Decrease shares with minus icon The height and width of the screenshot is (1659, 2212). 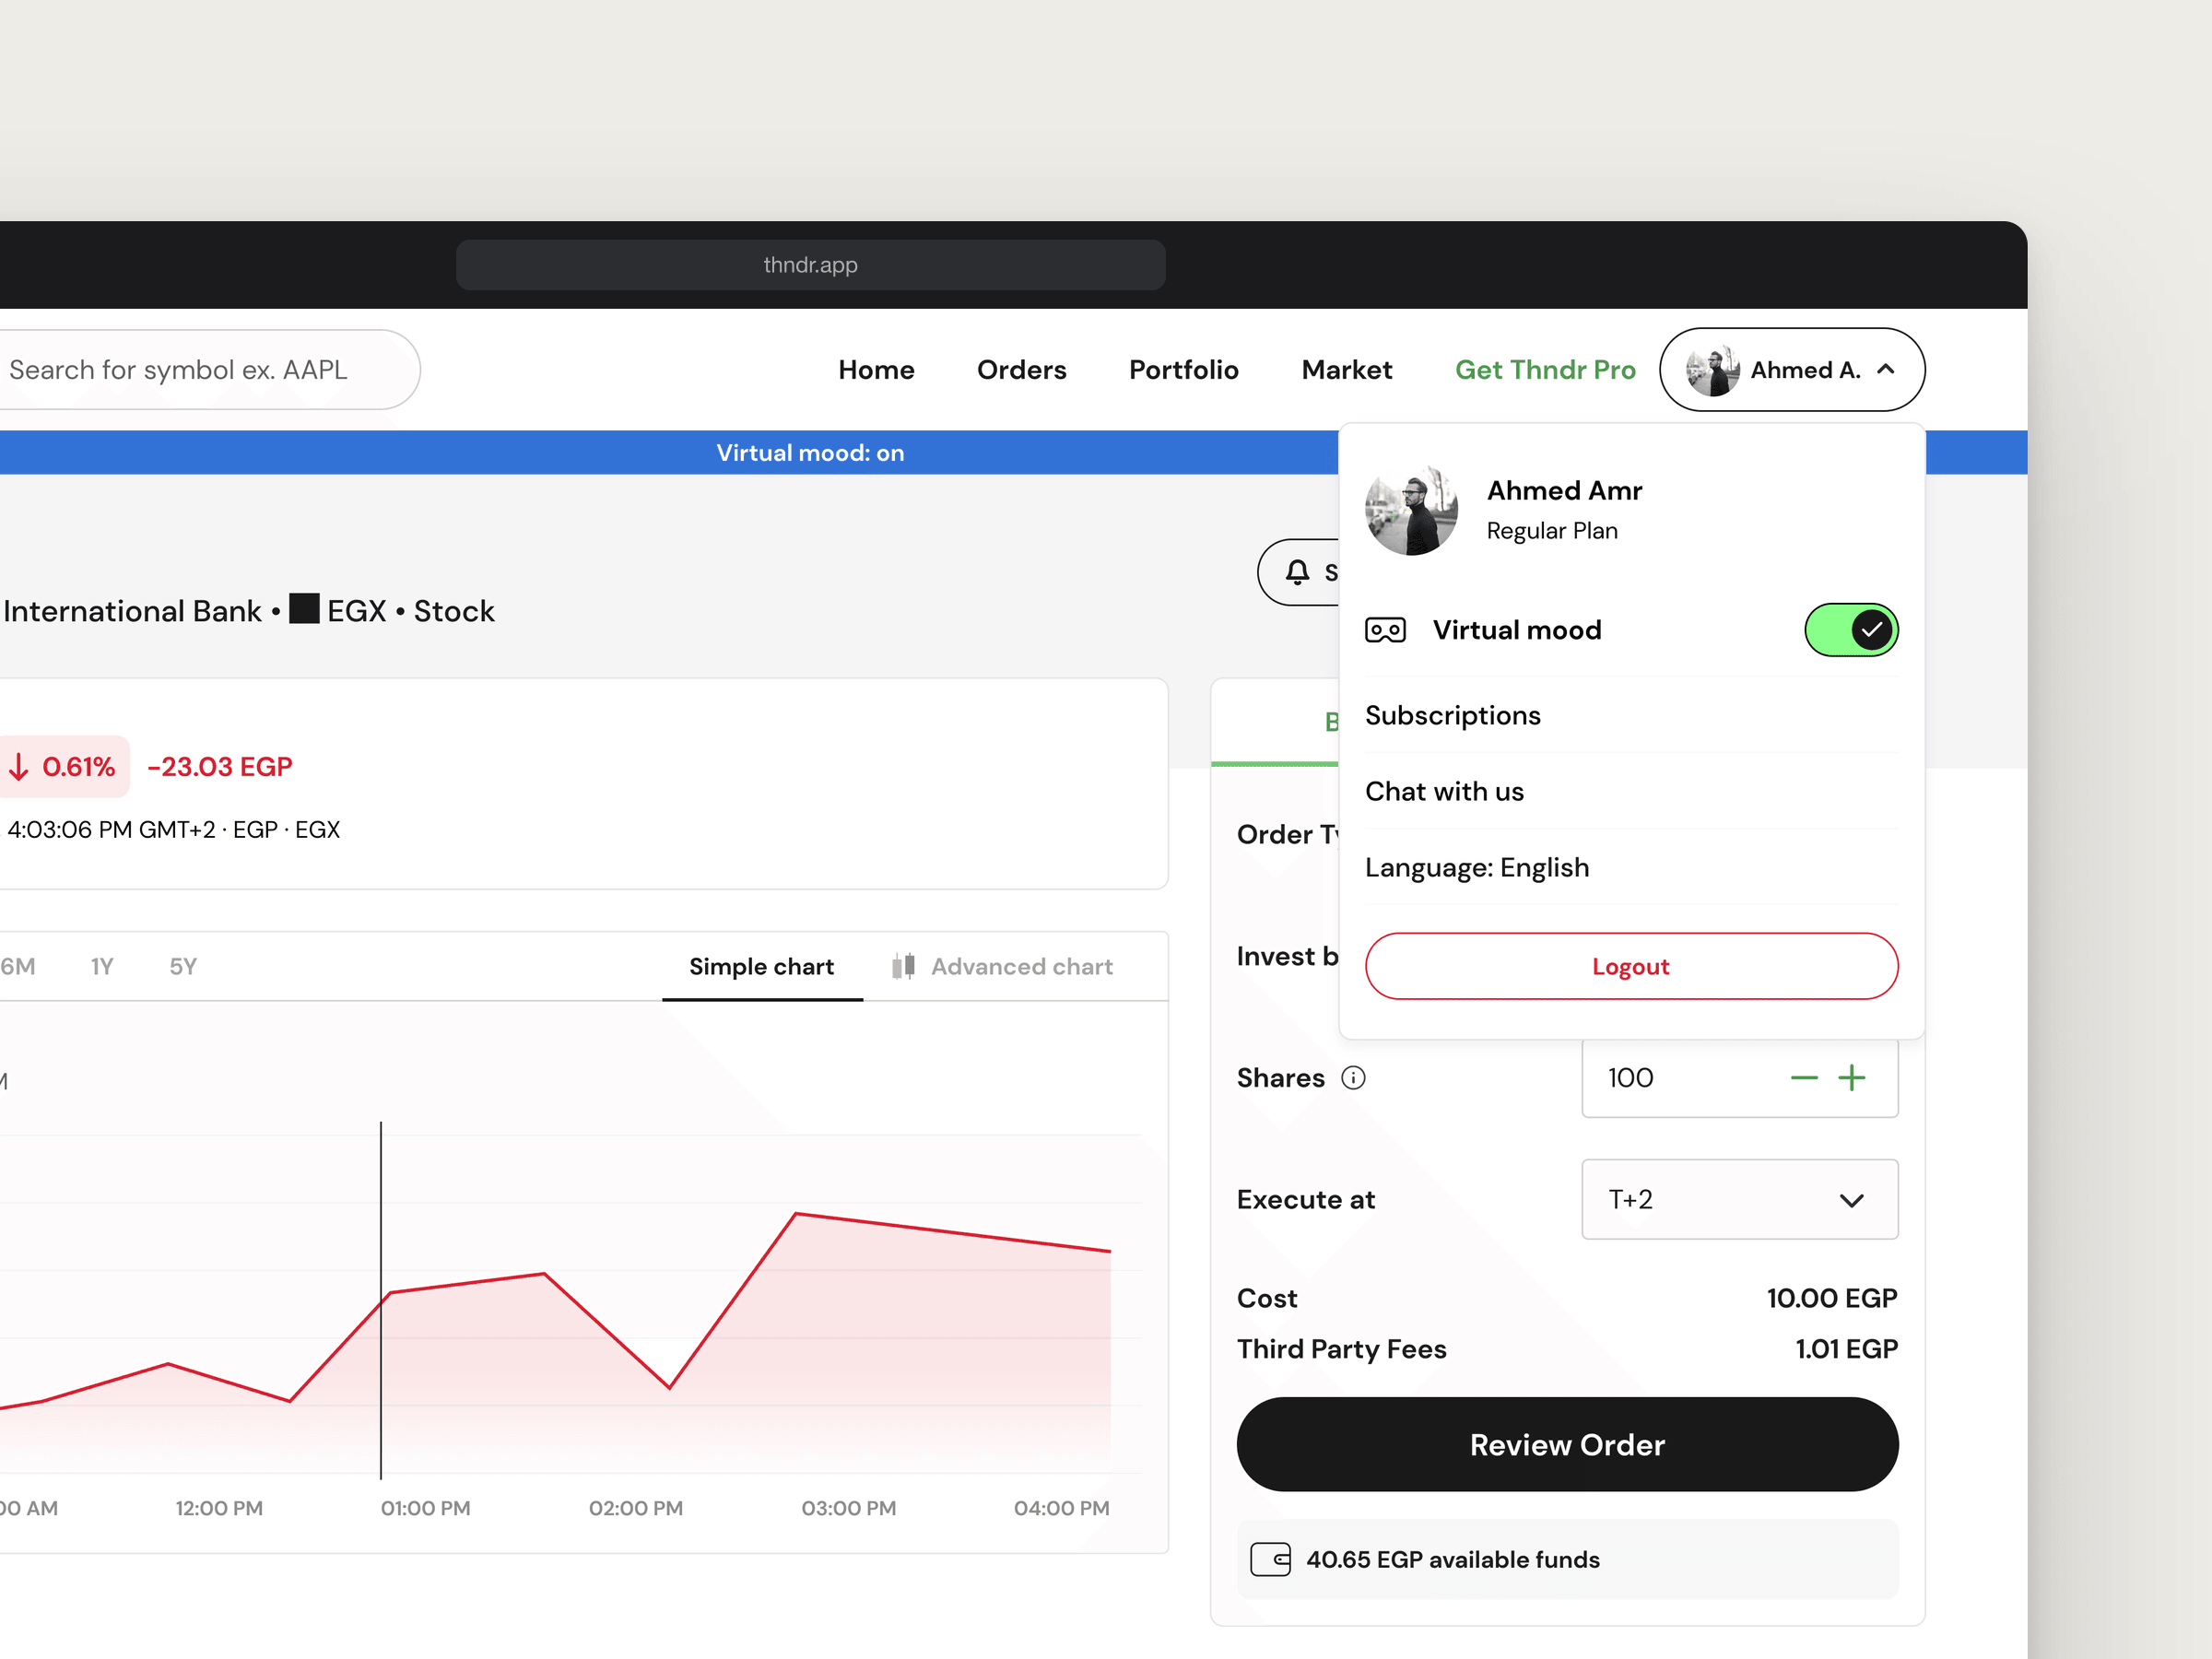coord(1803,1077)
